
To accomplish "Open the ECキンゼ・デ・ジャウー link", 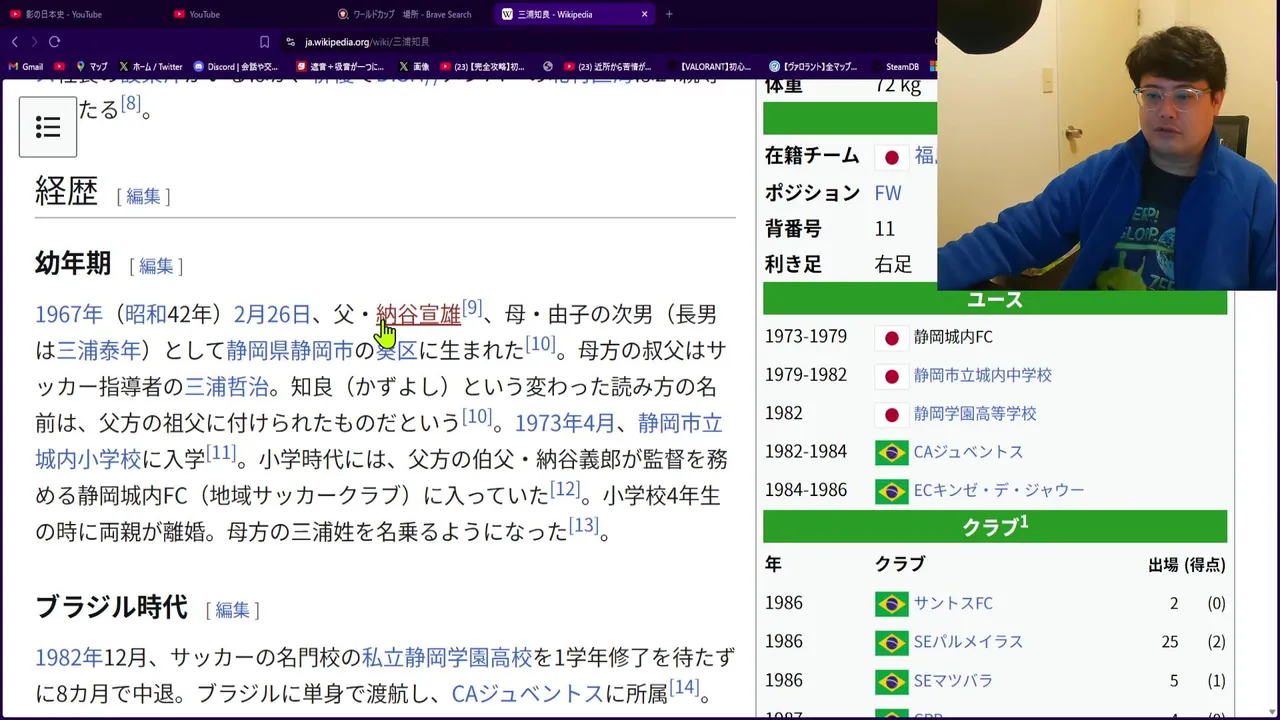I will coord(999,490).
